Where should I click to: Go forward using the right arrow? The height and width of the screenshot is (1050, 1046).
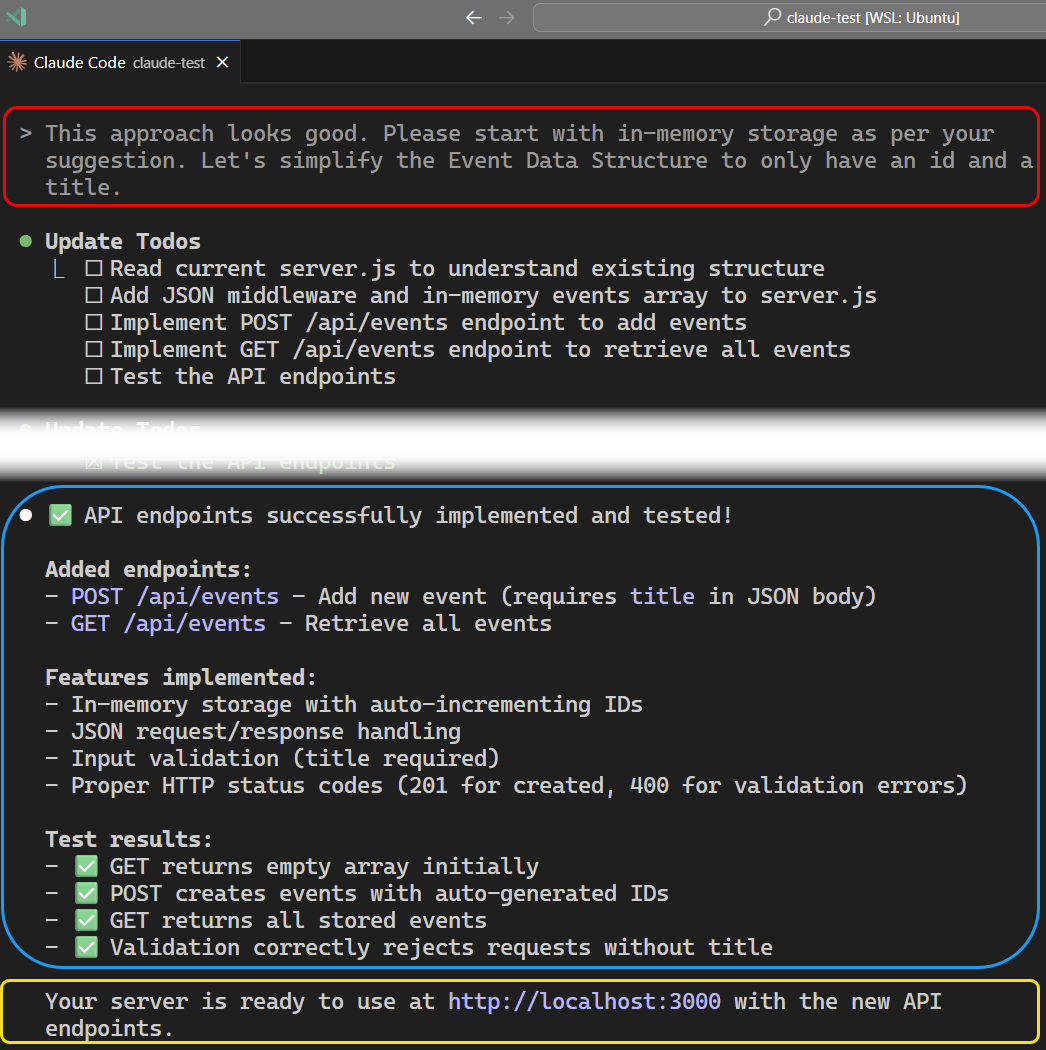[x=507, y=18]
